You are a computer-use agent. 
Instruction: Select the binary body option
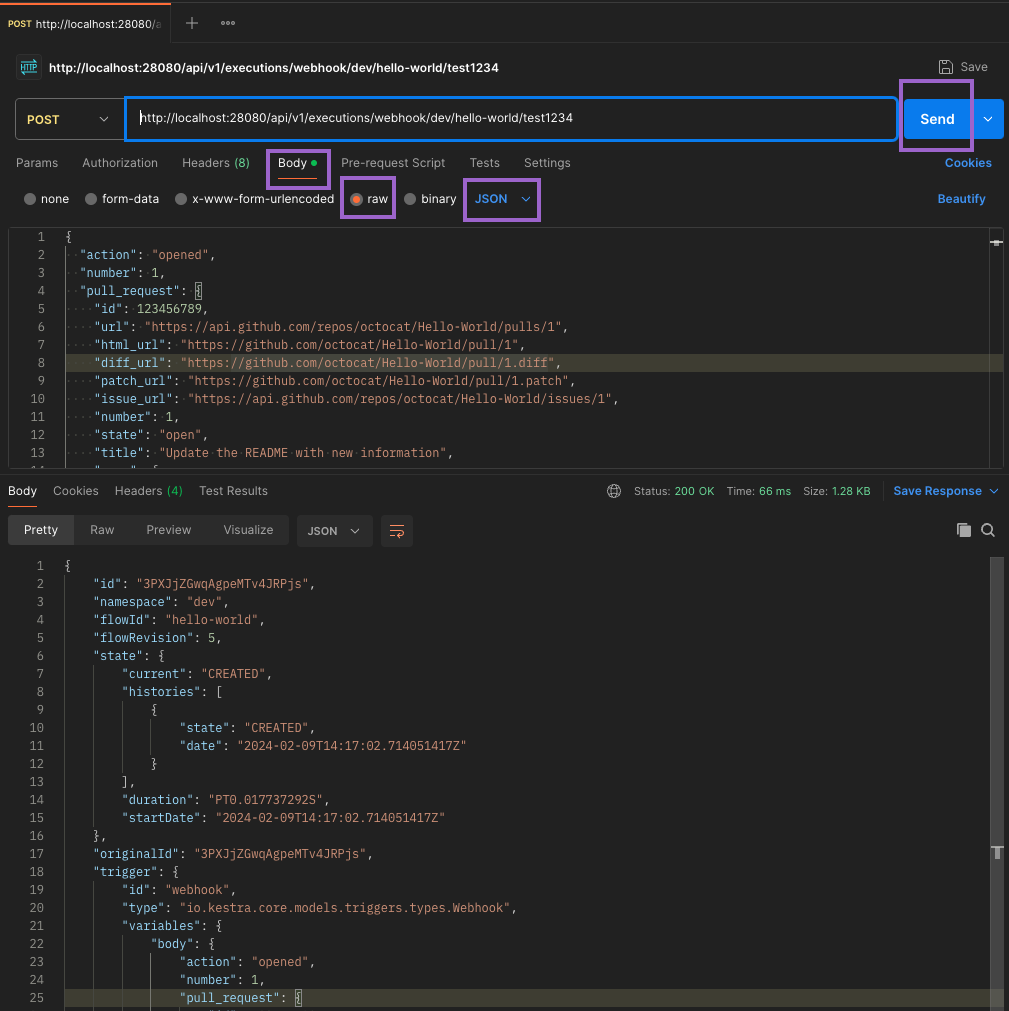coord(430,199)
